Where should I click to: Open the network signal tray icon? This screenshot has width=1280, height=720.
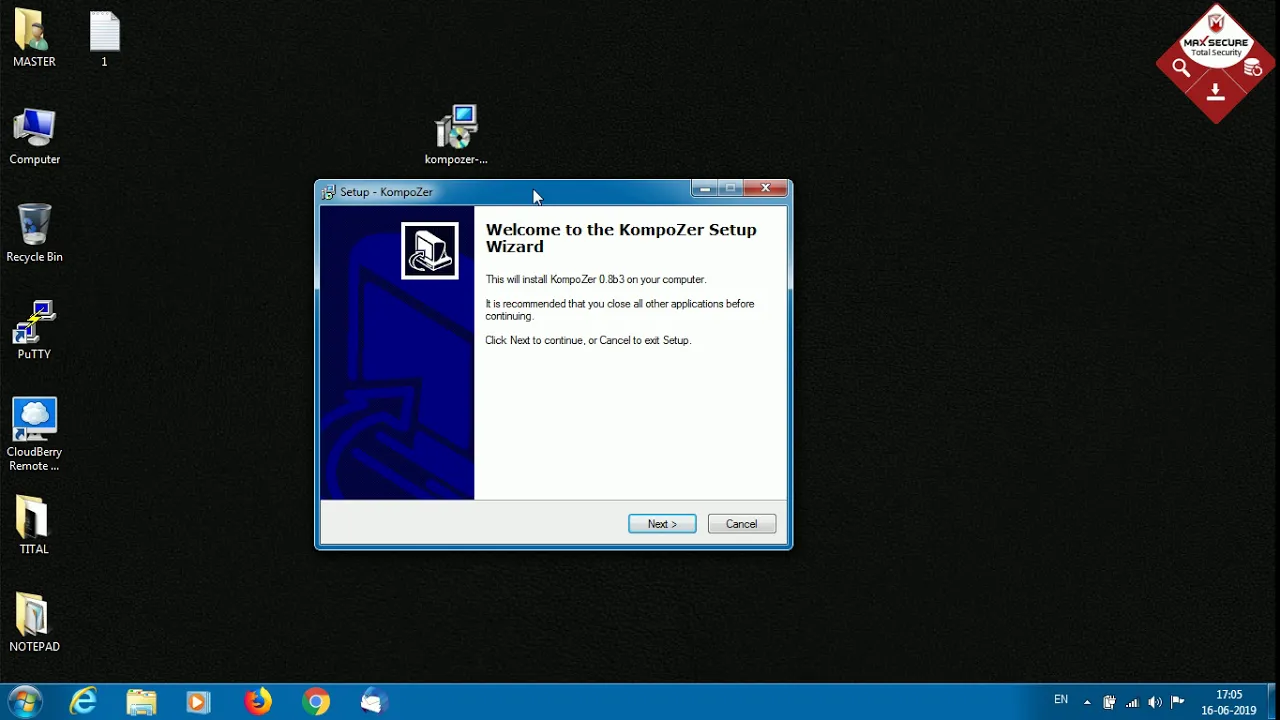(1132, 702)
